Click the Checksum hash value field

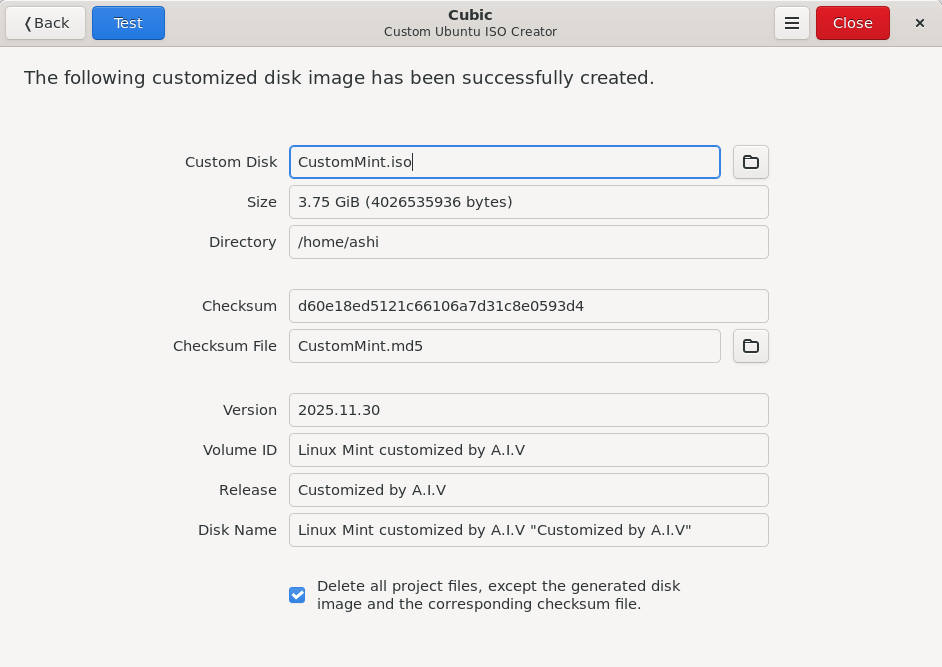click(x=528, y=306)
